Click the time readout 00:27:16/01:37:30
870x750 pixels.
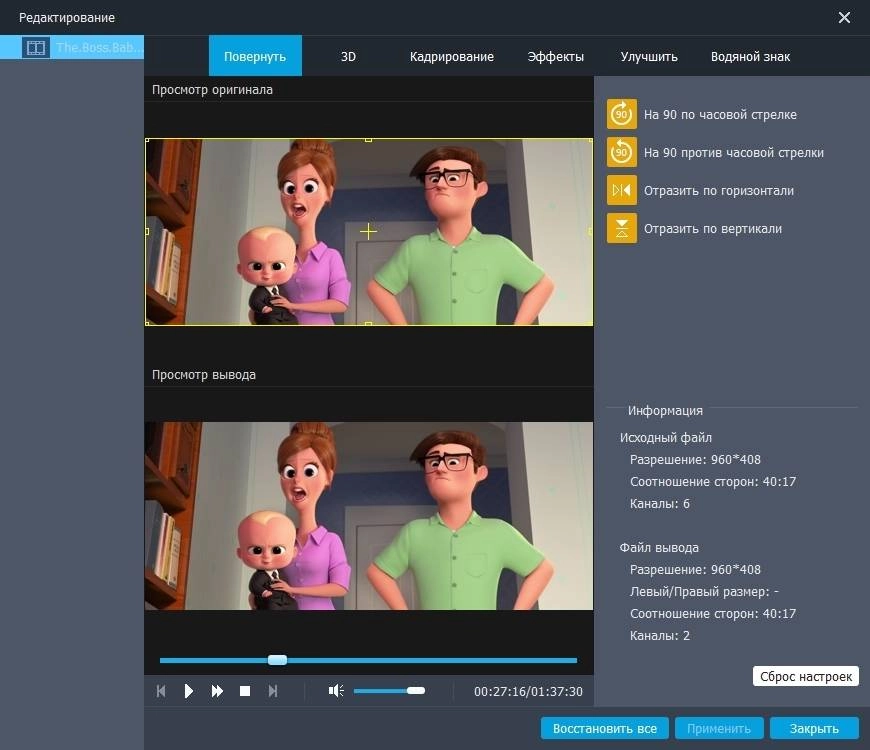click(x=528, y=691)
